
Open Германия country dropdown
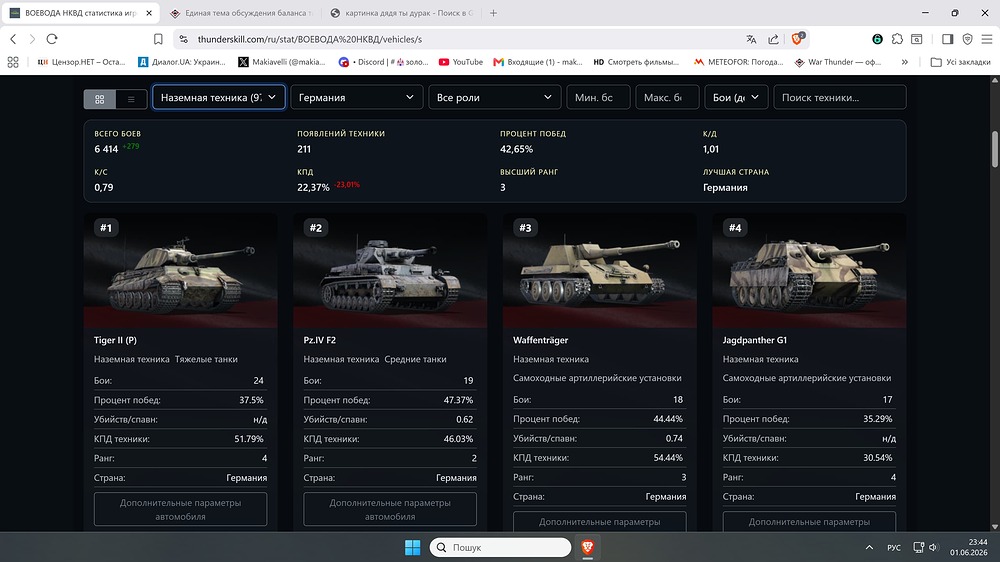357,98
